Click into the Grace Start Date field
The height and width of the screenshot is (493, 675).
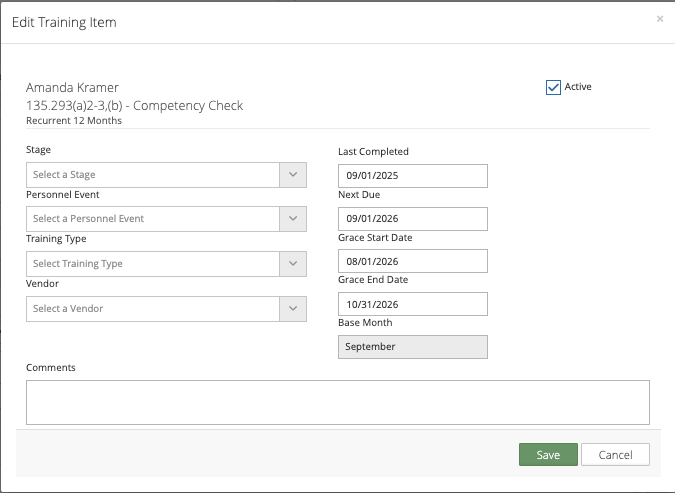click(x=412, y=261)
